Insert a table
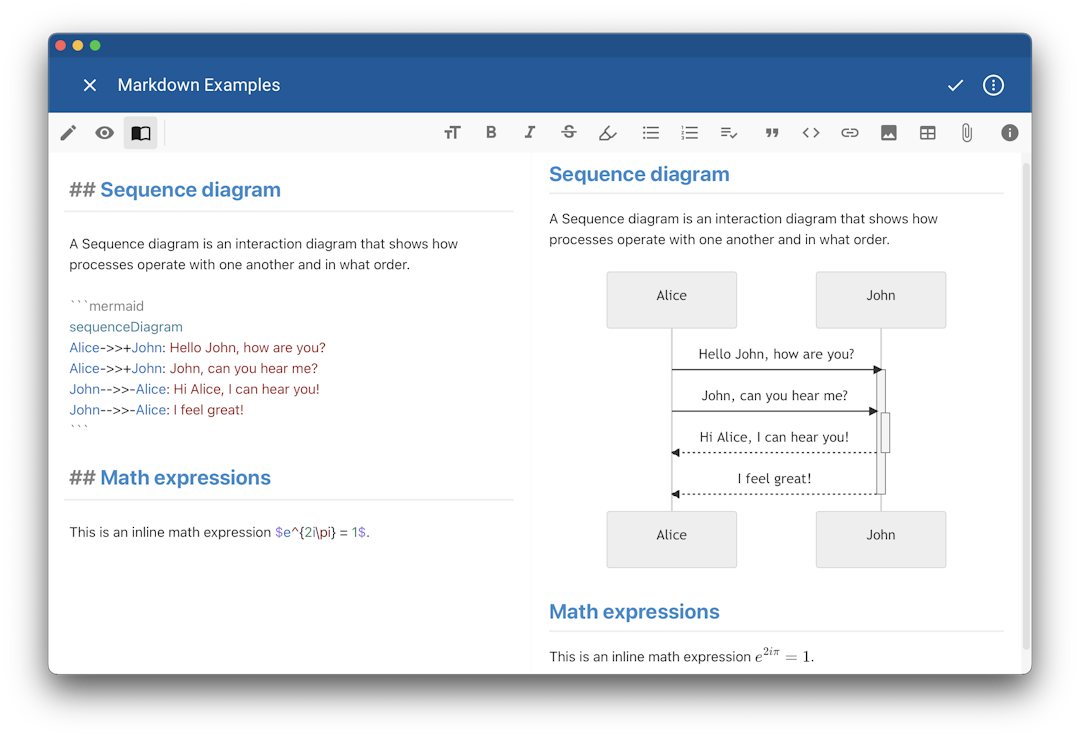1080x738 pixels. [927, 132]
